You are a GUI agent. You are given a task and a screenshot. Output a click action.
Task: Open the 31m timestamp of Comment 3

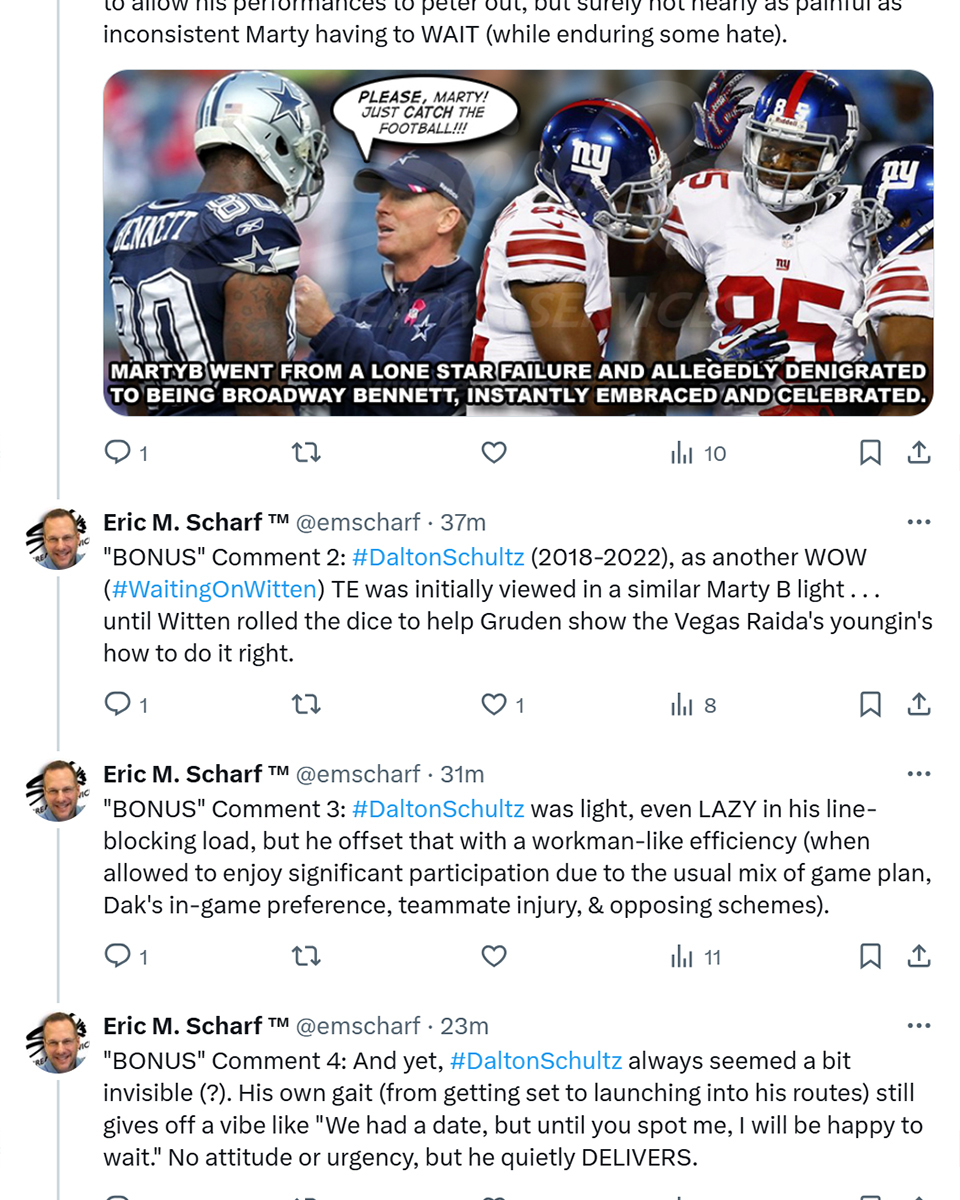(x=462, y=774)
